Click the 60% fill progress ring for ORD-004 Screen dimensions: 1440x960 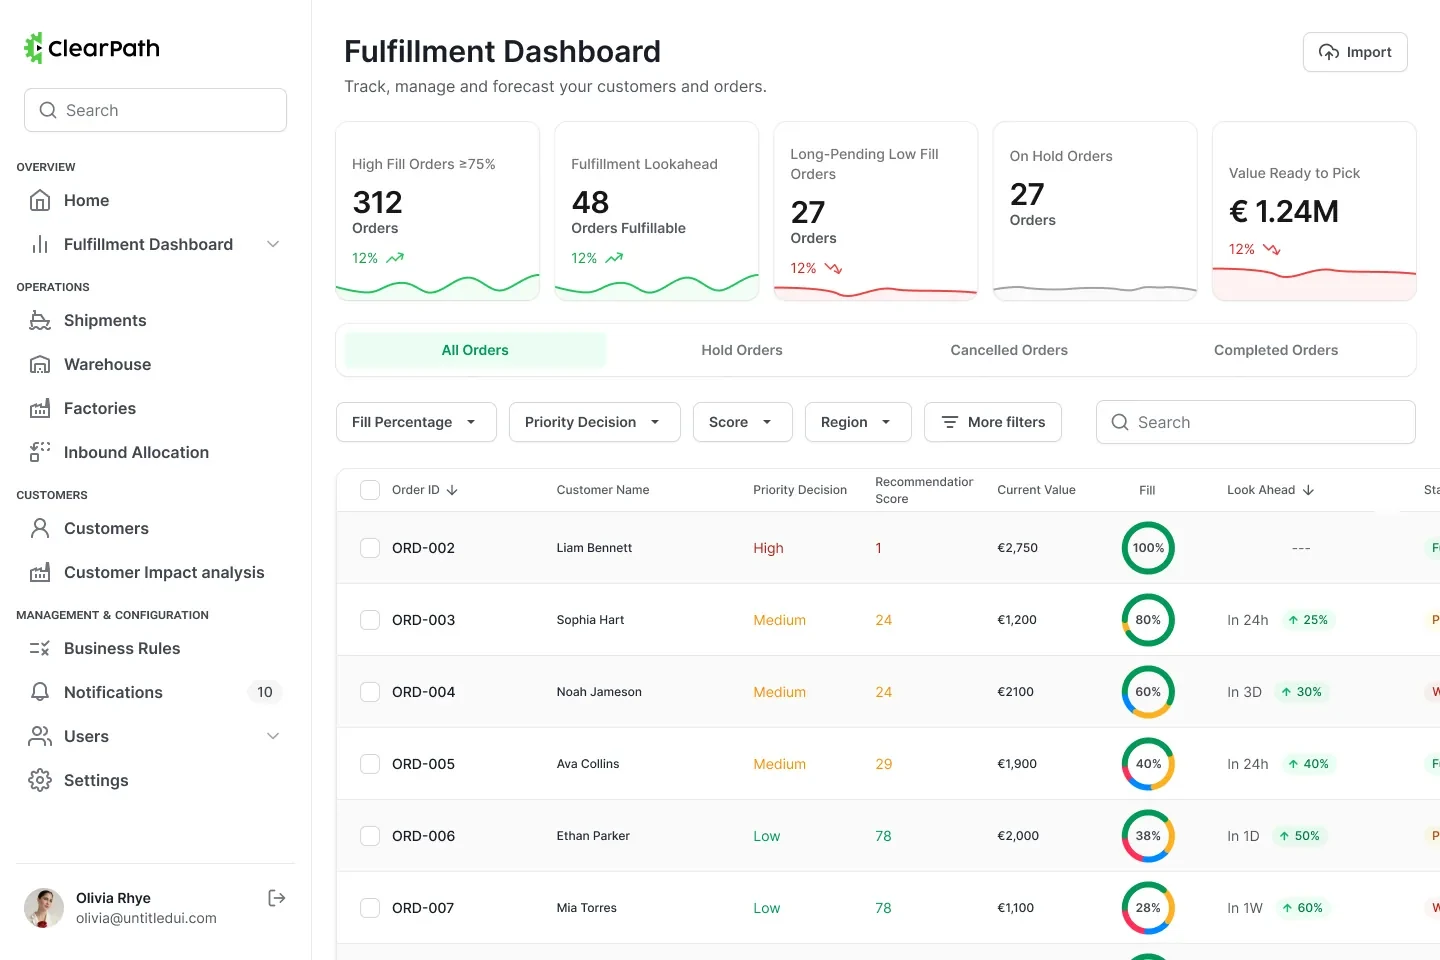pyautogui.click(x=1148, y=692)
